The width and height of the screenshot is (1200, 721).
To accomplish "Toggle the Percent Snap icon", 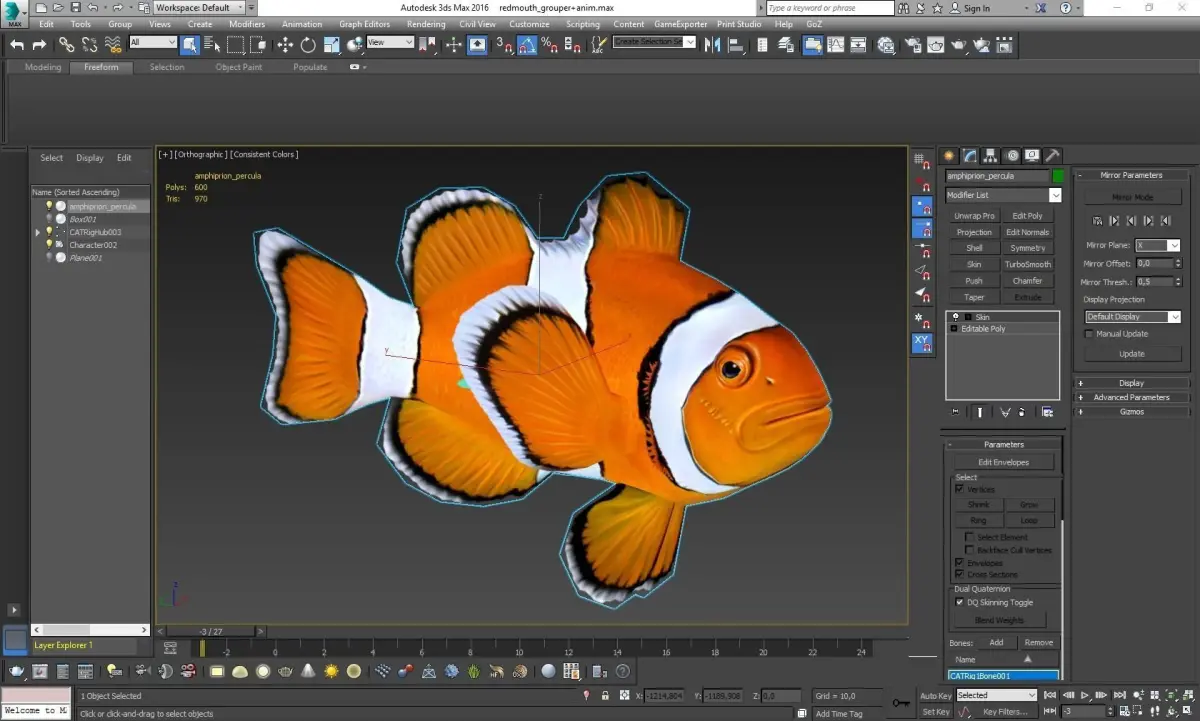I will click(x=550, y=45).
